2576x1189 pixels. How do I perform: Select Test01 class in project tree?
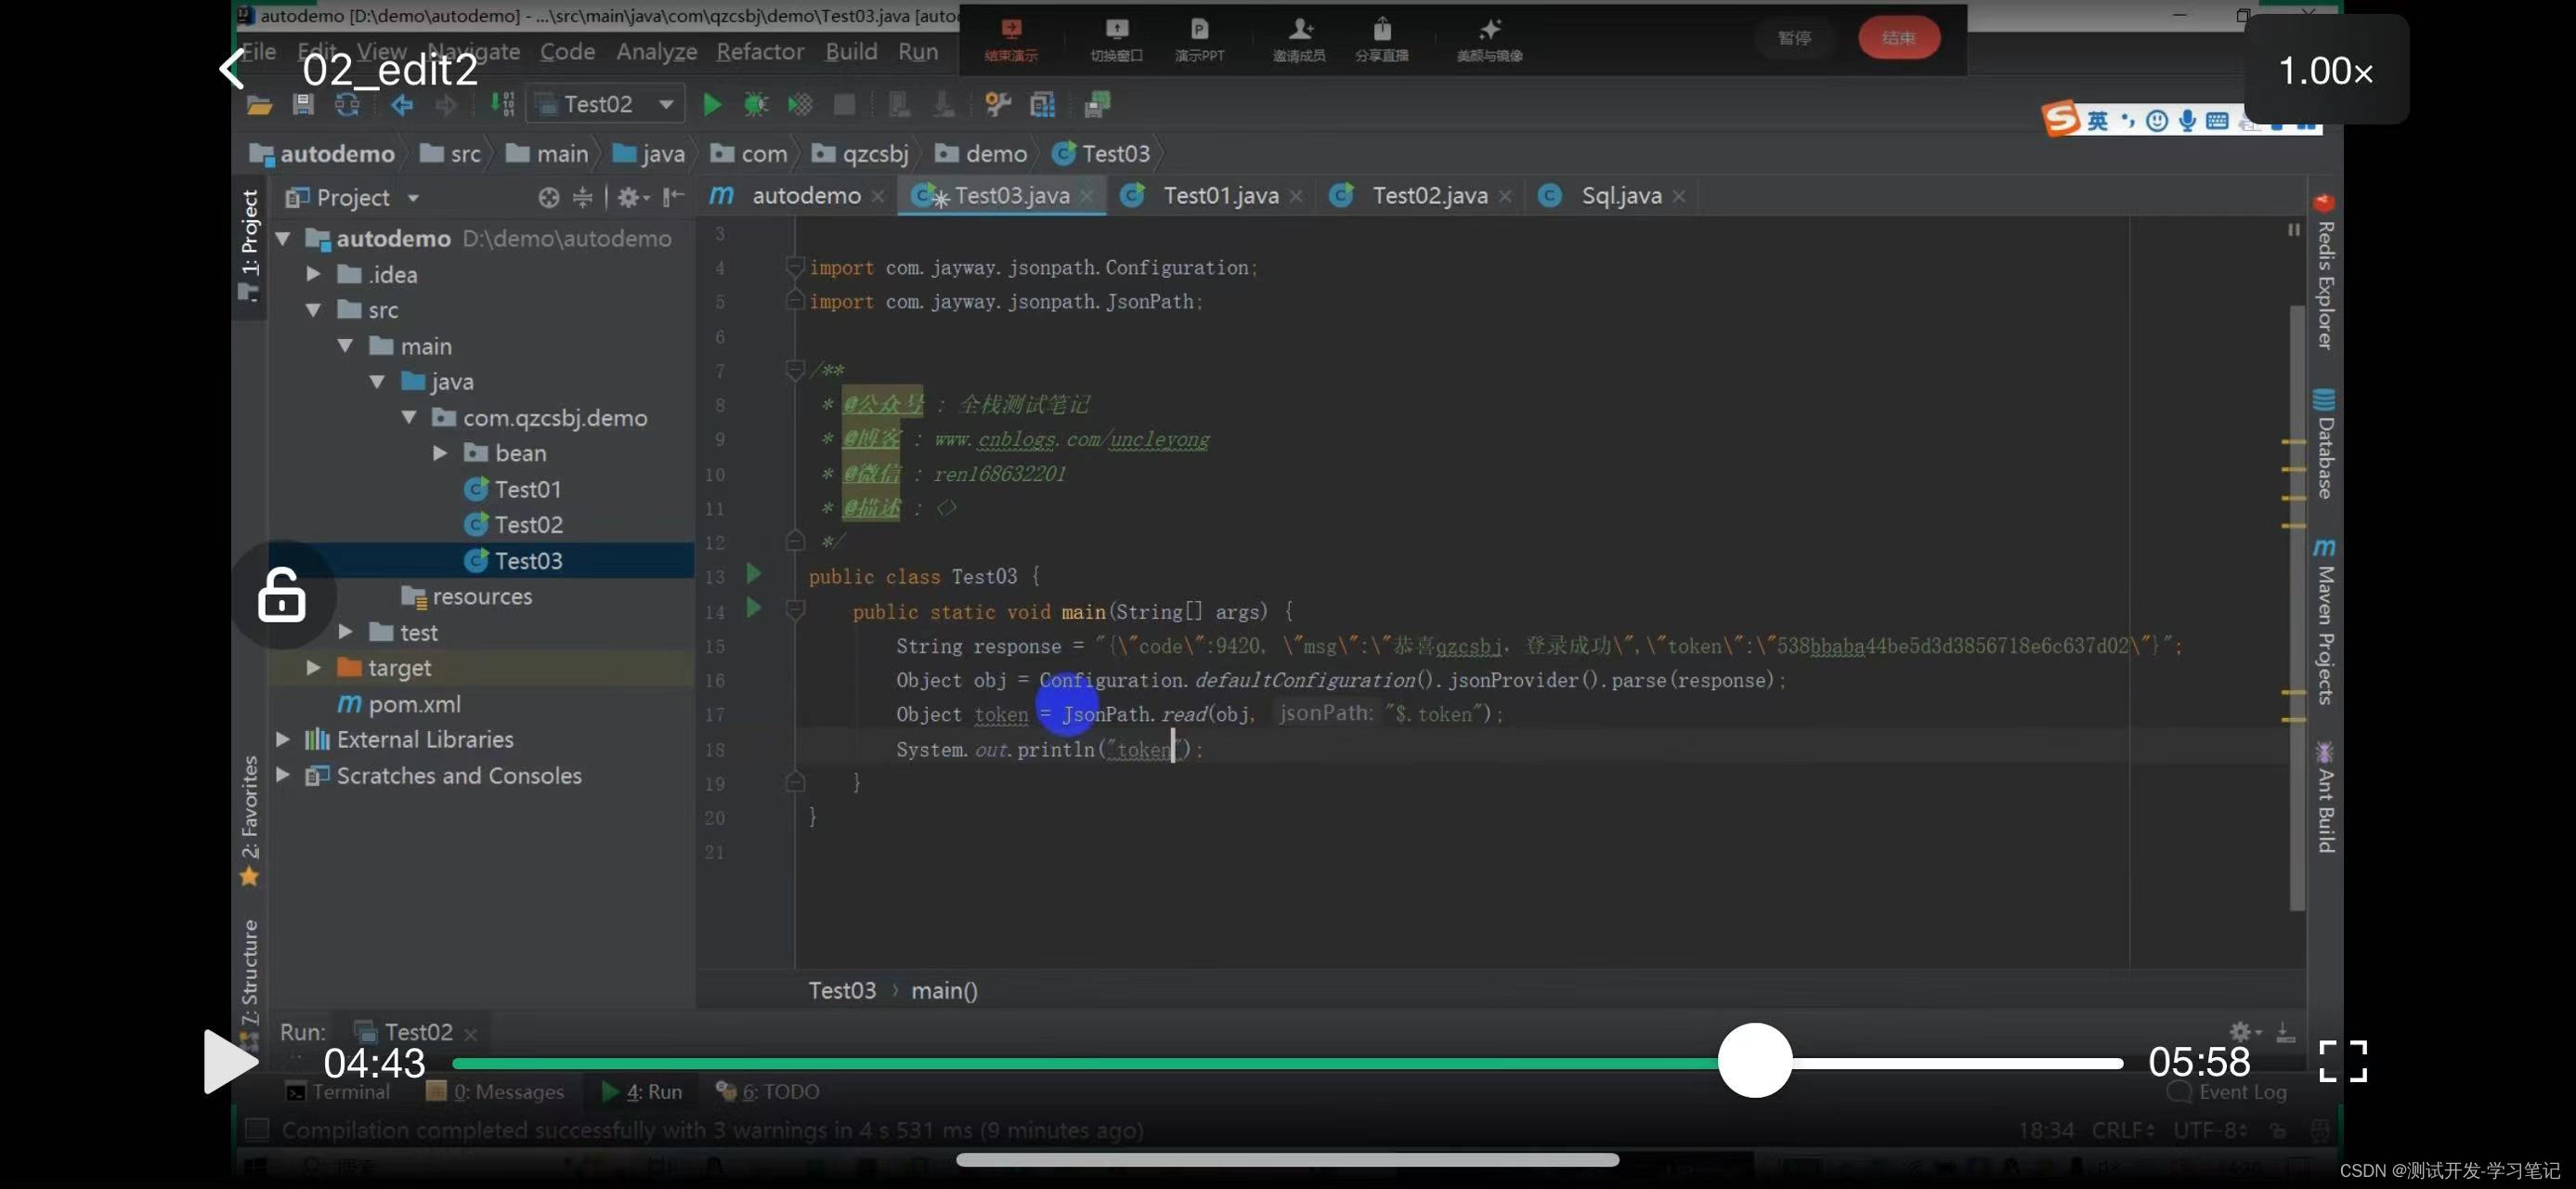point(513,489)
